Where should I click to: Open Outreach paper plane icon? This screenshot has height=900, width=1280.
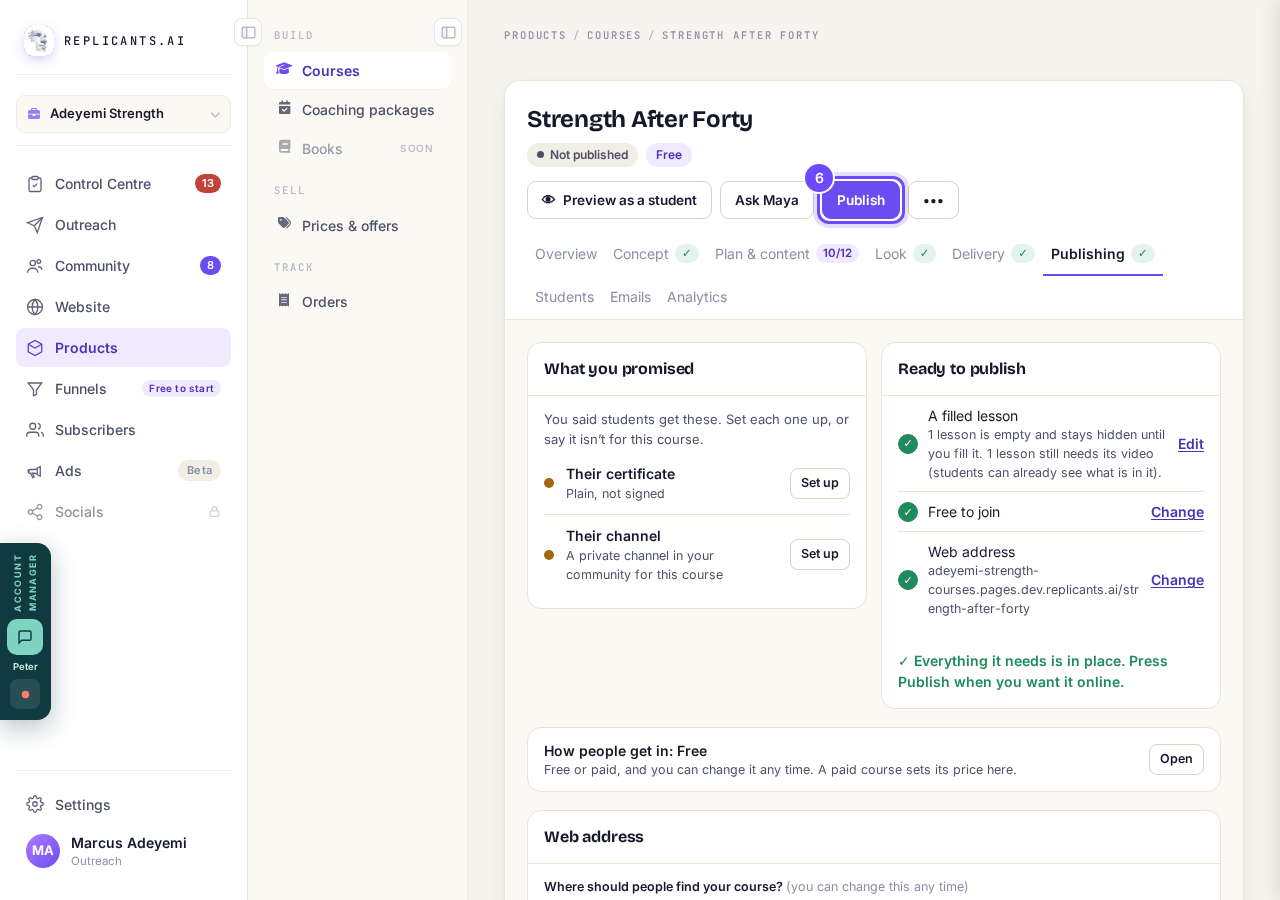pos(35,225)
